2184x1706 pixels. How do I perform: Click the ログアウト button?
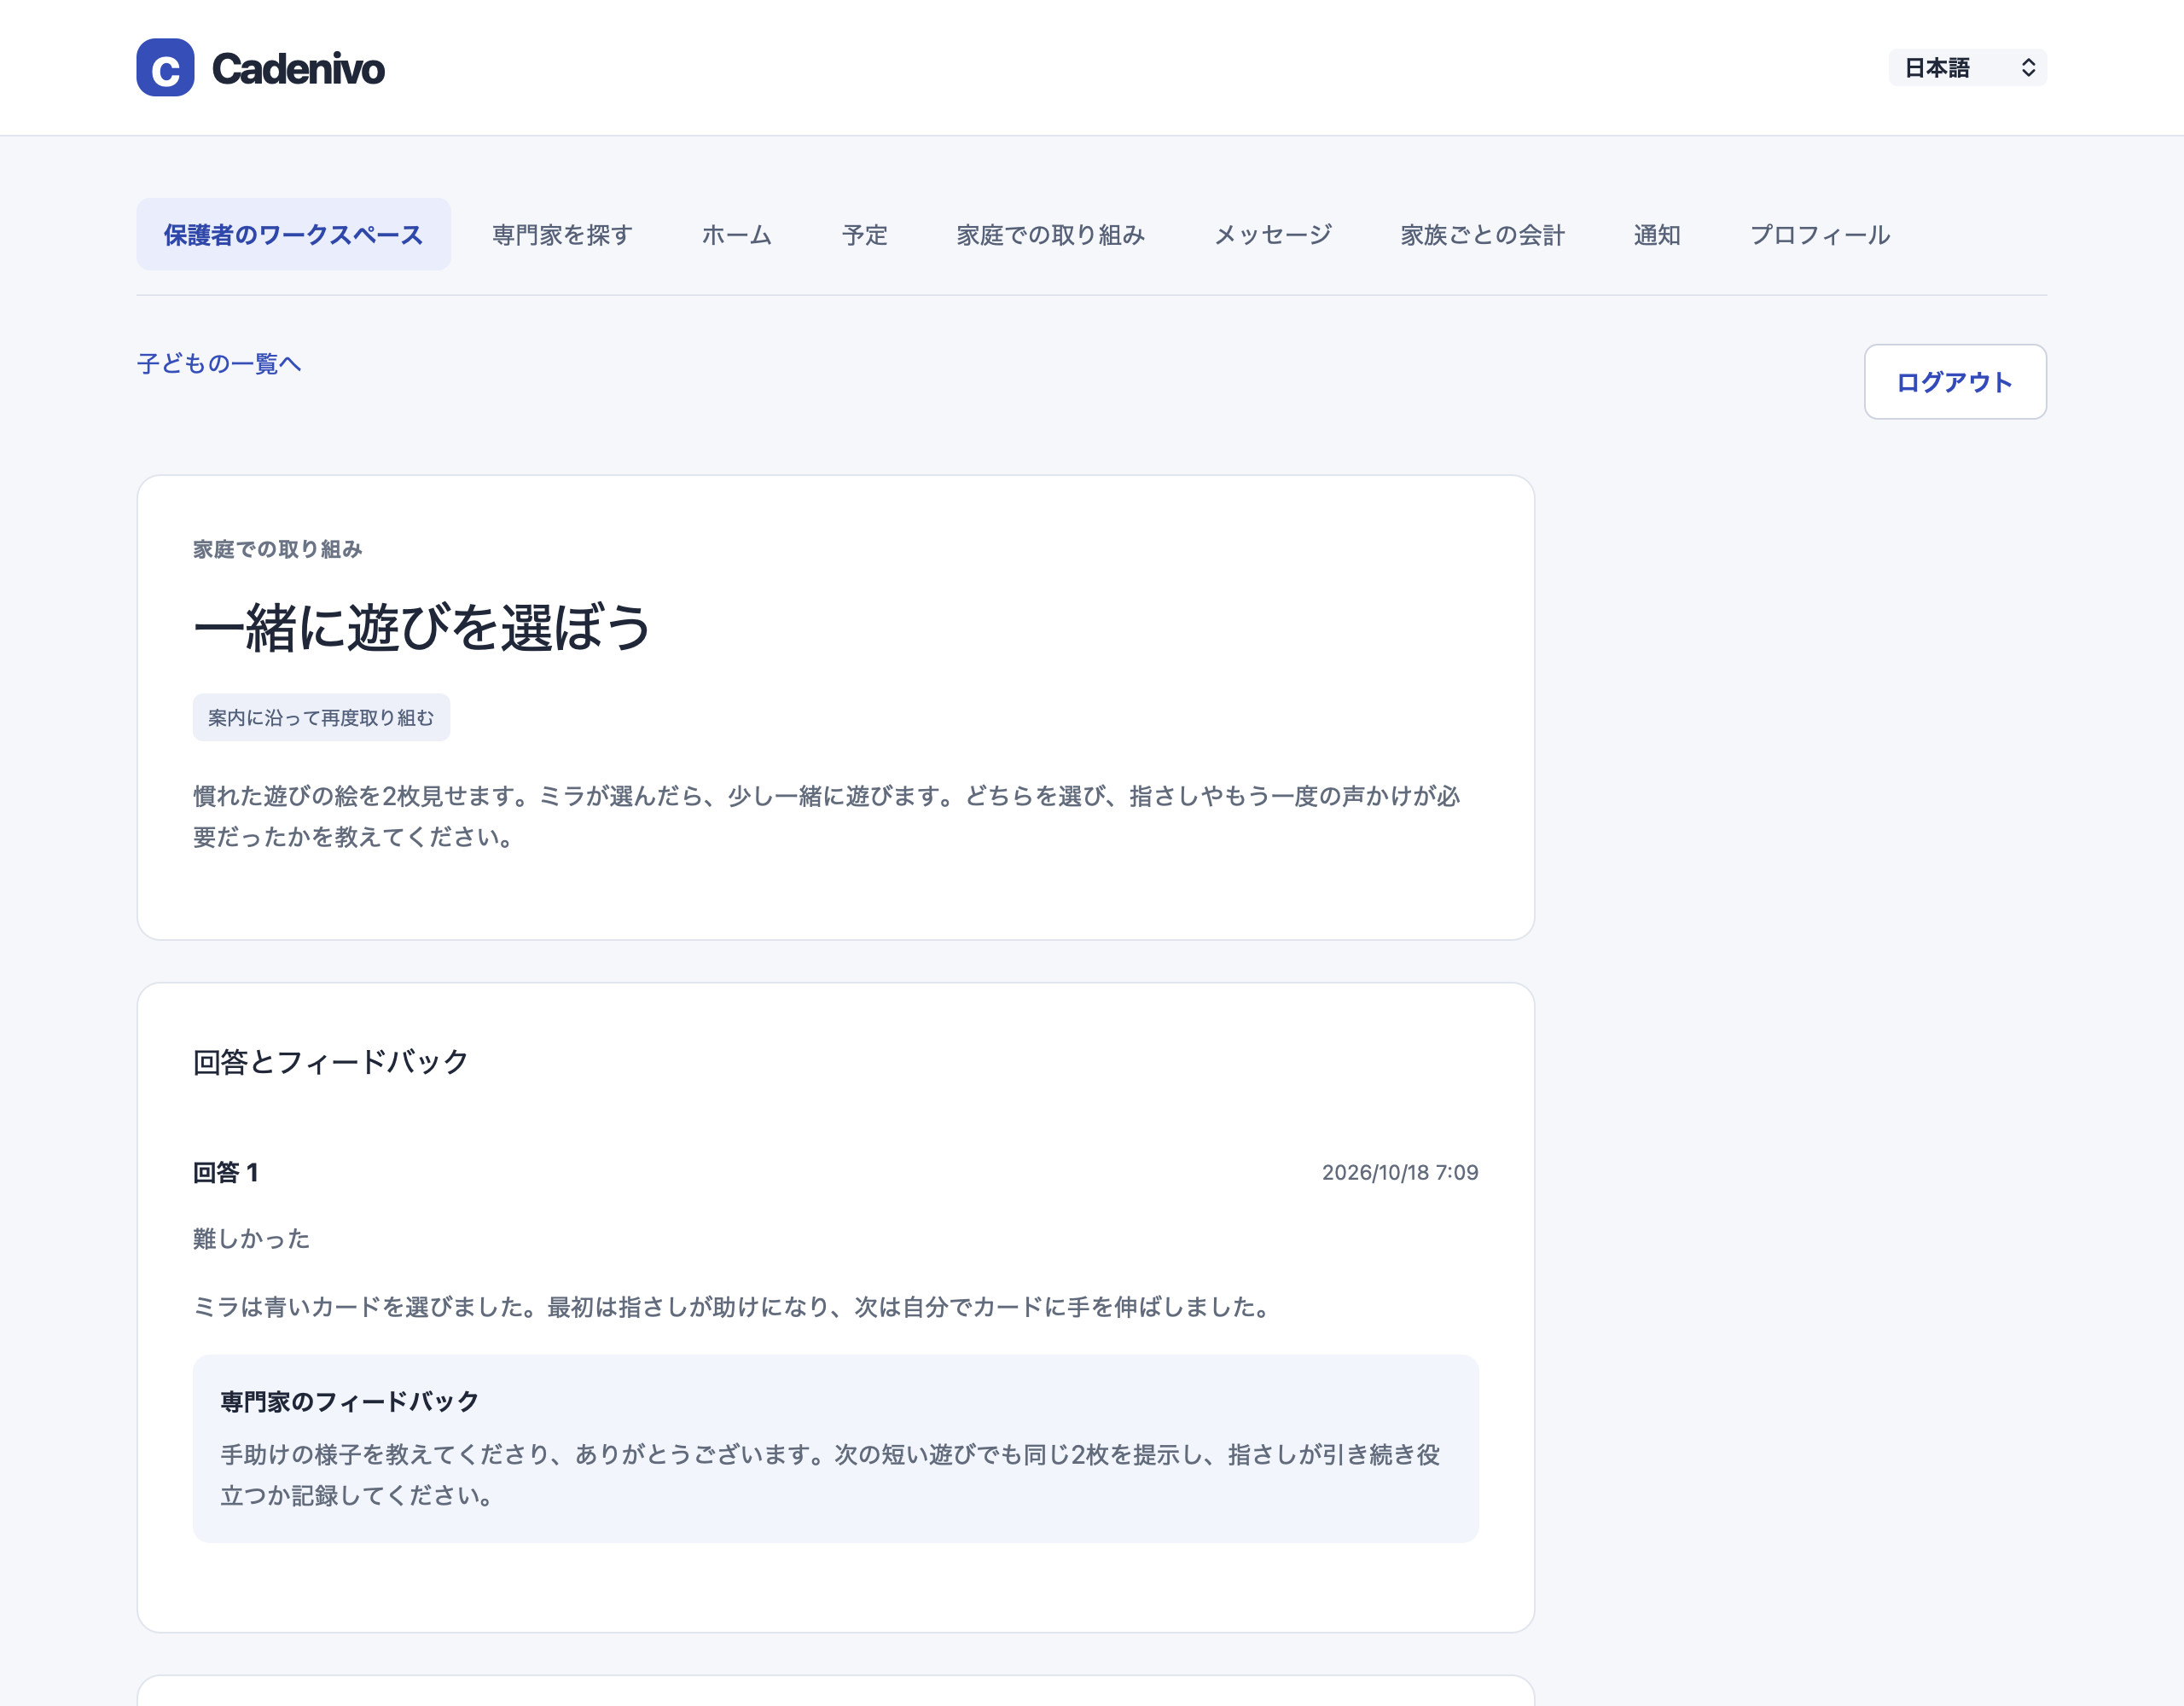[x=1955, y=382]
